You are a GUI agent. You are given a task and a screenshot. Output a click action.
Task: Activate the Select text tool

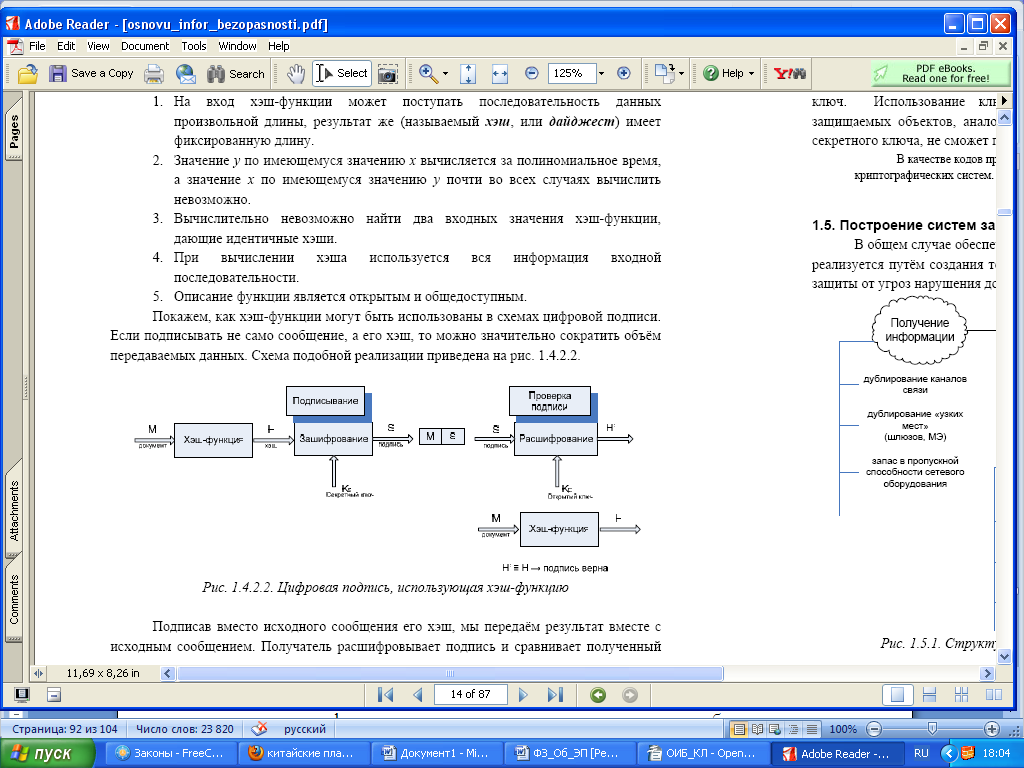pyautogui.click(x=342, y=73)
